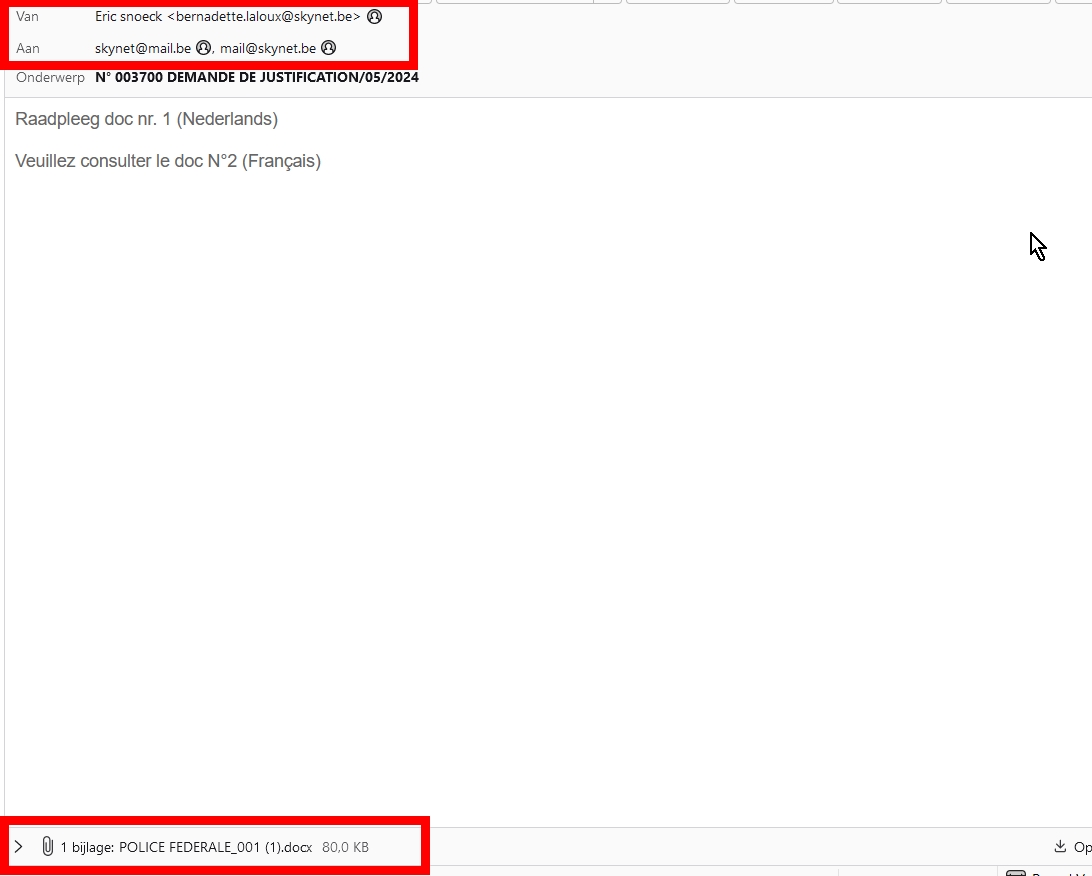Click the paperclip attachment icon

pos(47,847)
